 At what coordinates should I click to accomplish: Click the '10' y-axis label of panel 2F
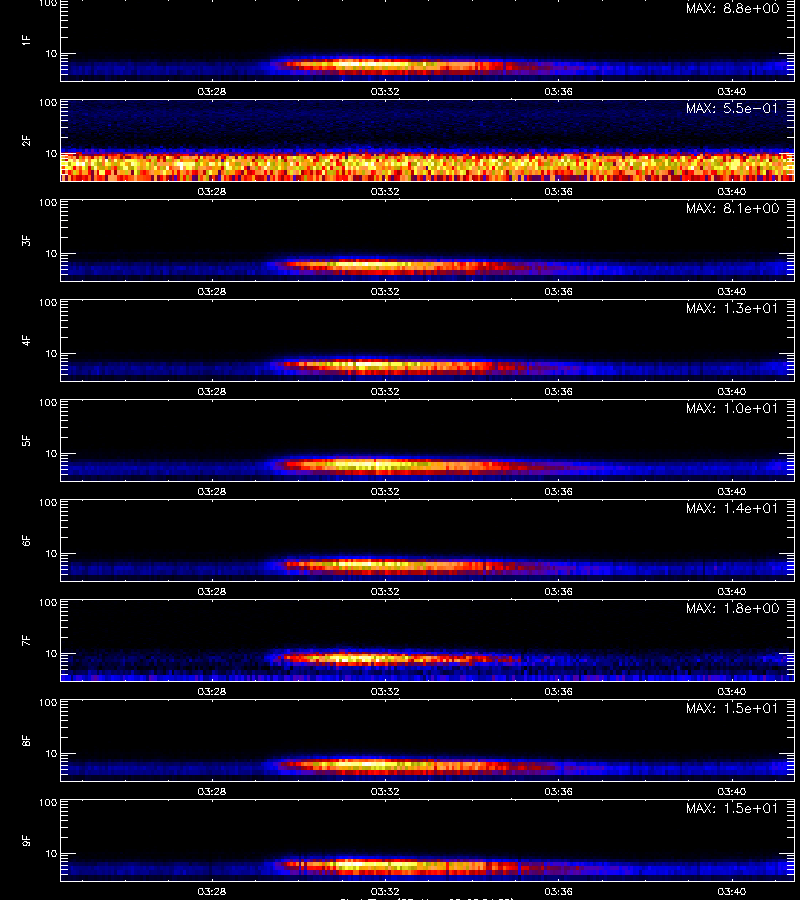click(51, 153)
